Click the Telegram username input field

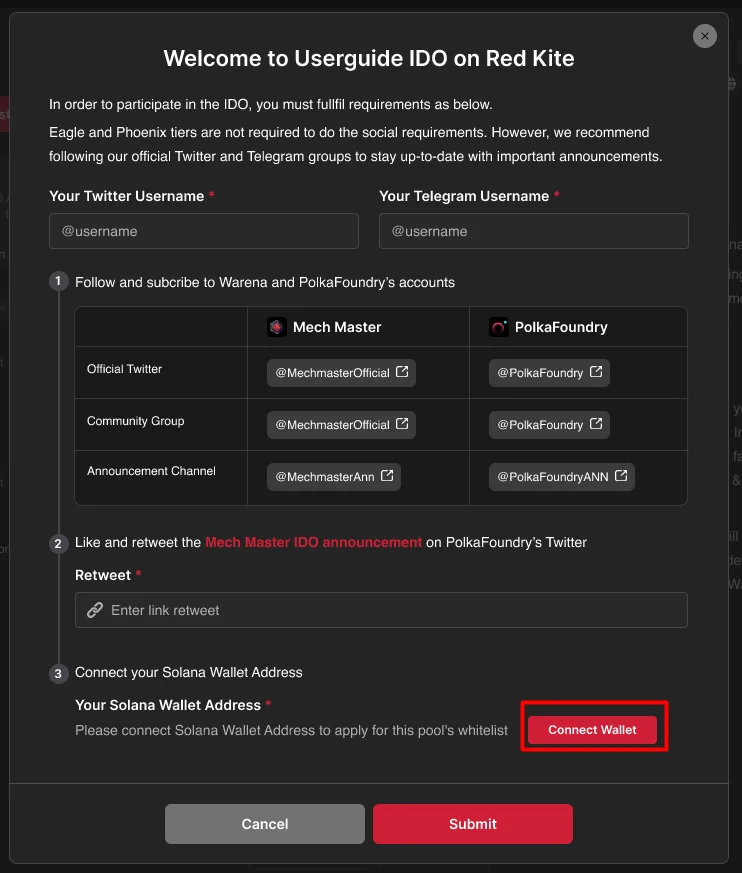534,231
